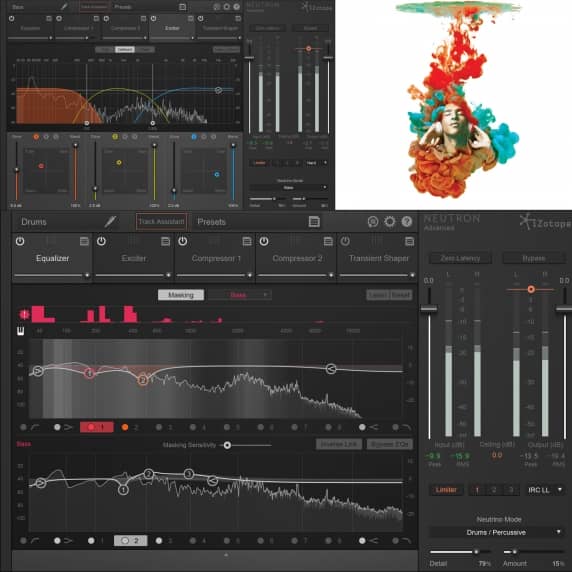
Task: Open the limiter mode dropdown in Bass window
Action: pos(316,163)
